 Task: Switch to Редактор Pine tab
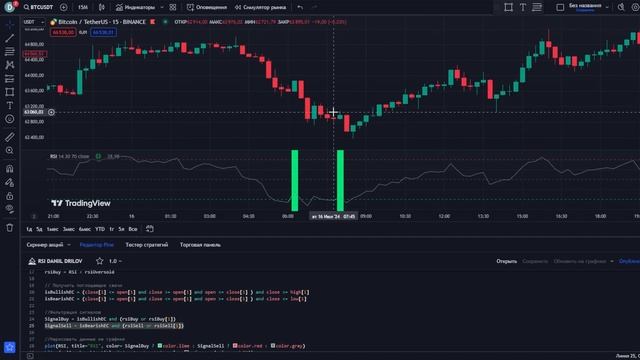(97, 245)
